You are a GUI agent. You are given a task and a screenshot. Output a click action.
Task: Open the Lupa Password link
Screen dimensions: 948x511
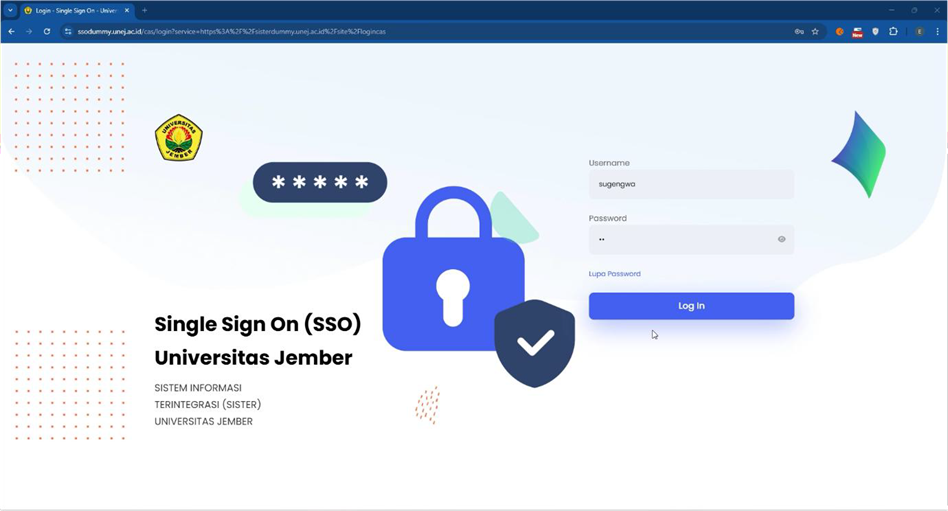click(x=614, y=274)
